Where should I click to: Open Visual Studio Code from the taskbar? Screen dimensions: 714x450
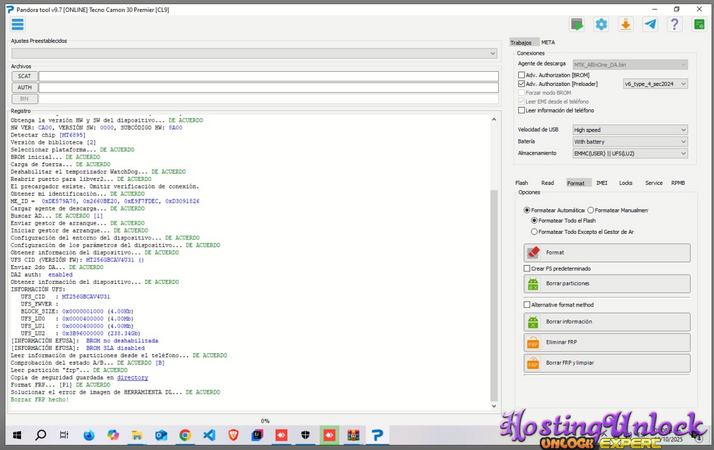[209, 436]
